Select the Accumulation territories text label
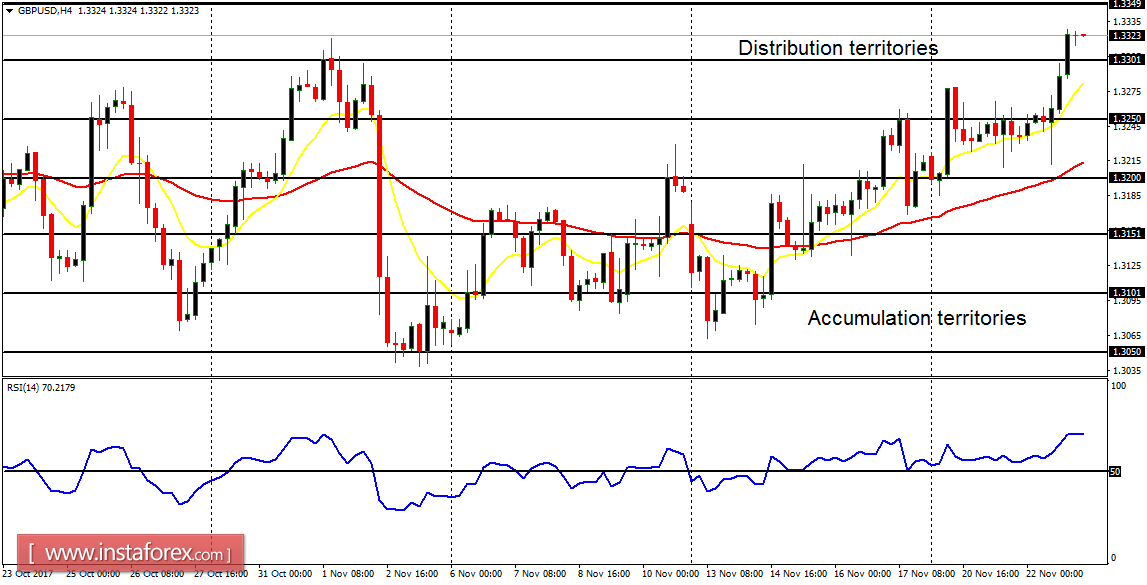This screenshot has width=1147, height=585. [916, 318]
